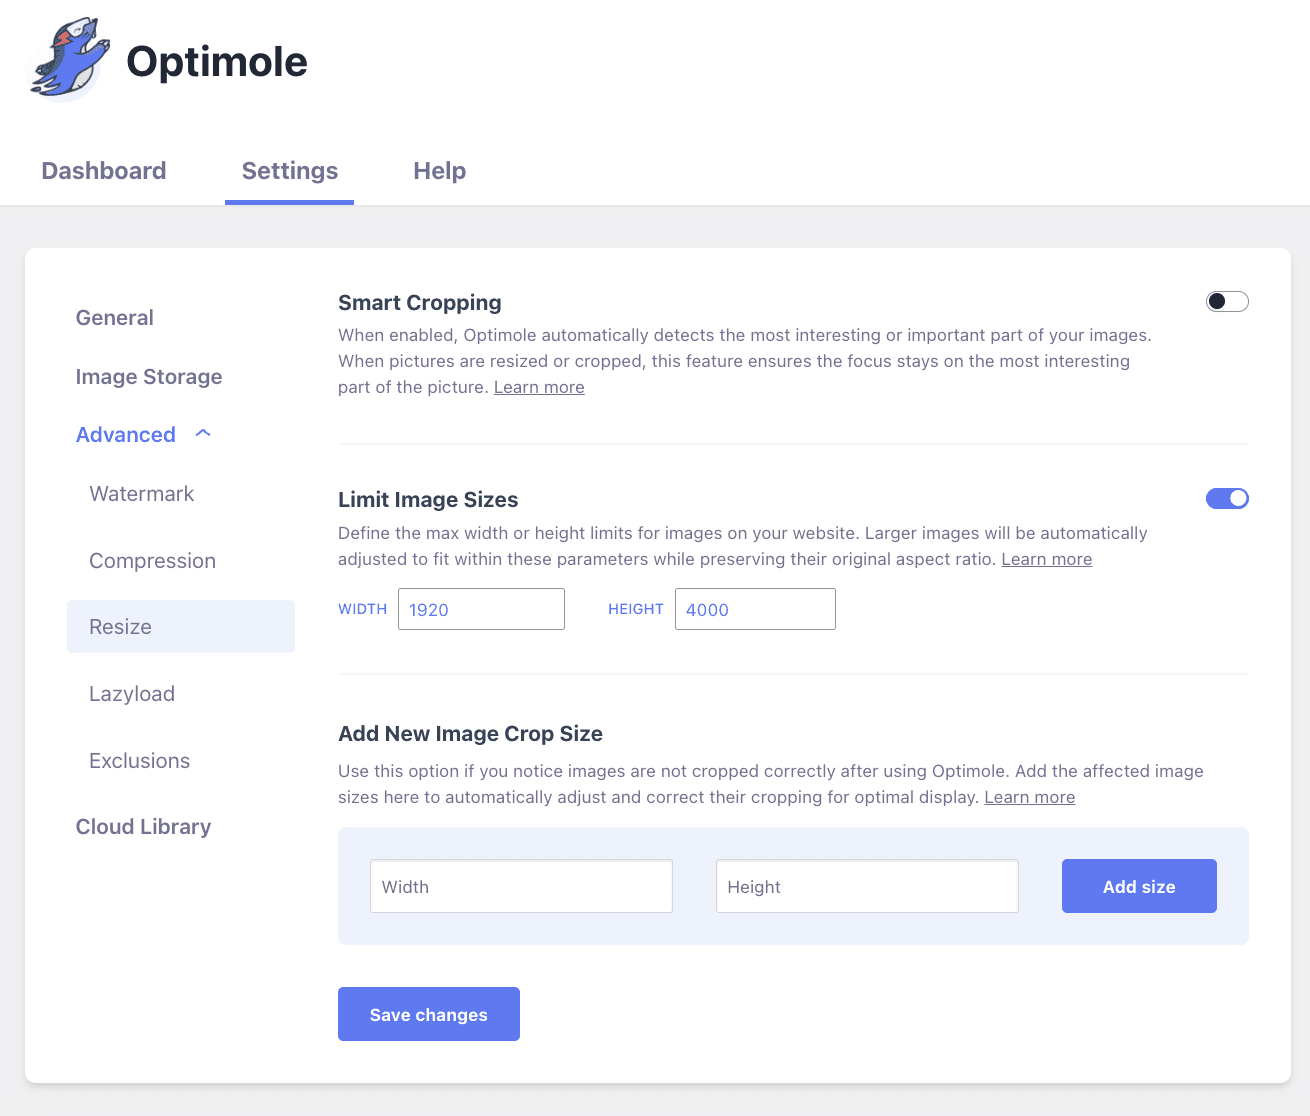Select the Settings tab
The image size is (1310, 1116).
290,171
